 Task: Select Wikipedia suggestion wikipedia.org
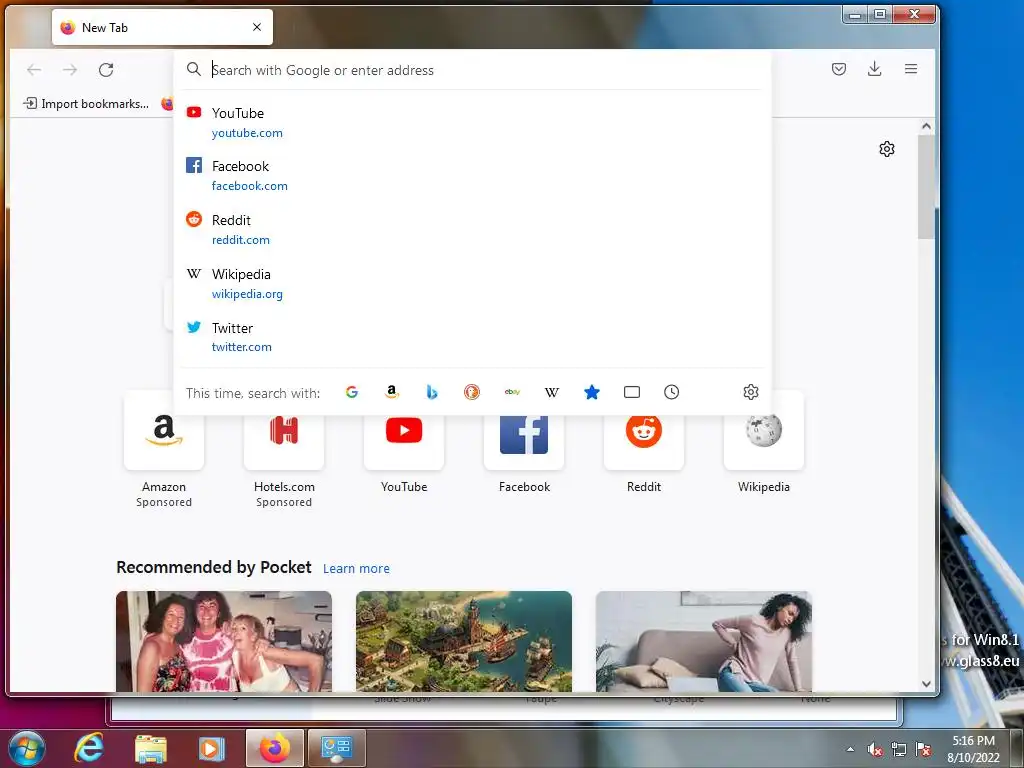coord(473,283)
